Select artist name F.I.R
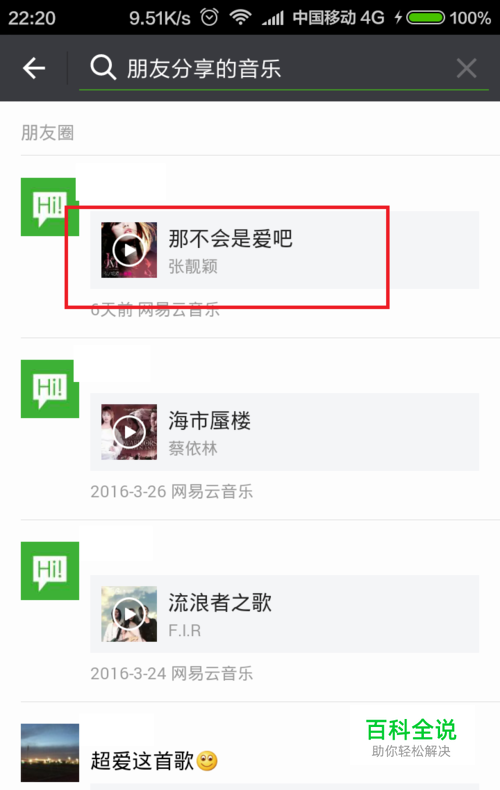 click(184, 630)
